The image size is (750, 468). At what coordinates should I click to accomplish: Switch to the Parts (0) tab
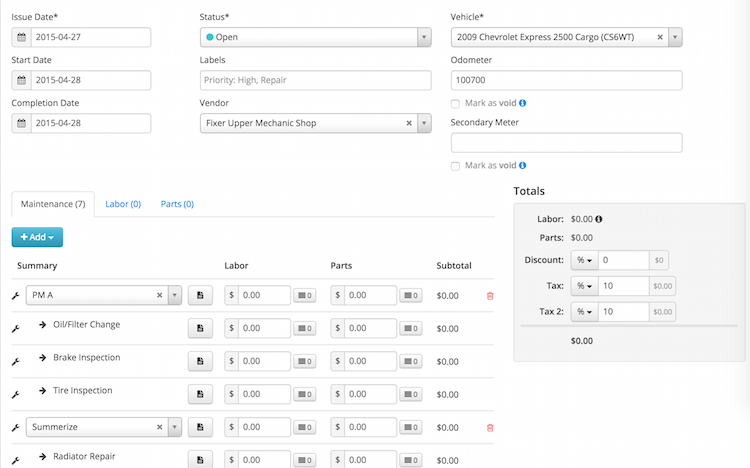(x=177, y=204)
